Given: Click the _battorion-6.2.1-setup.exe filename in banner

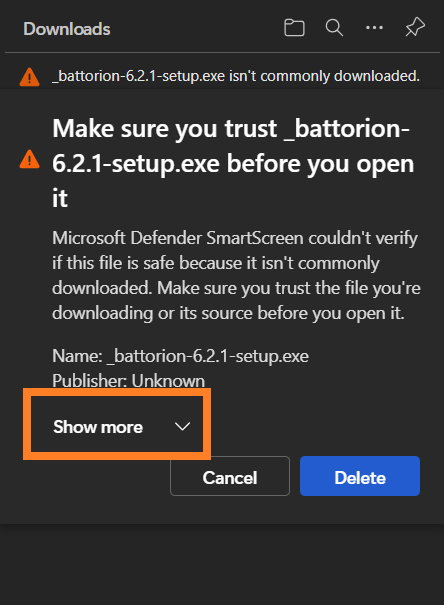Looking at the screenshot, I should point(138,76).
